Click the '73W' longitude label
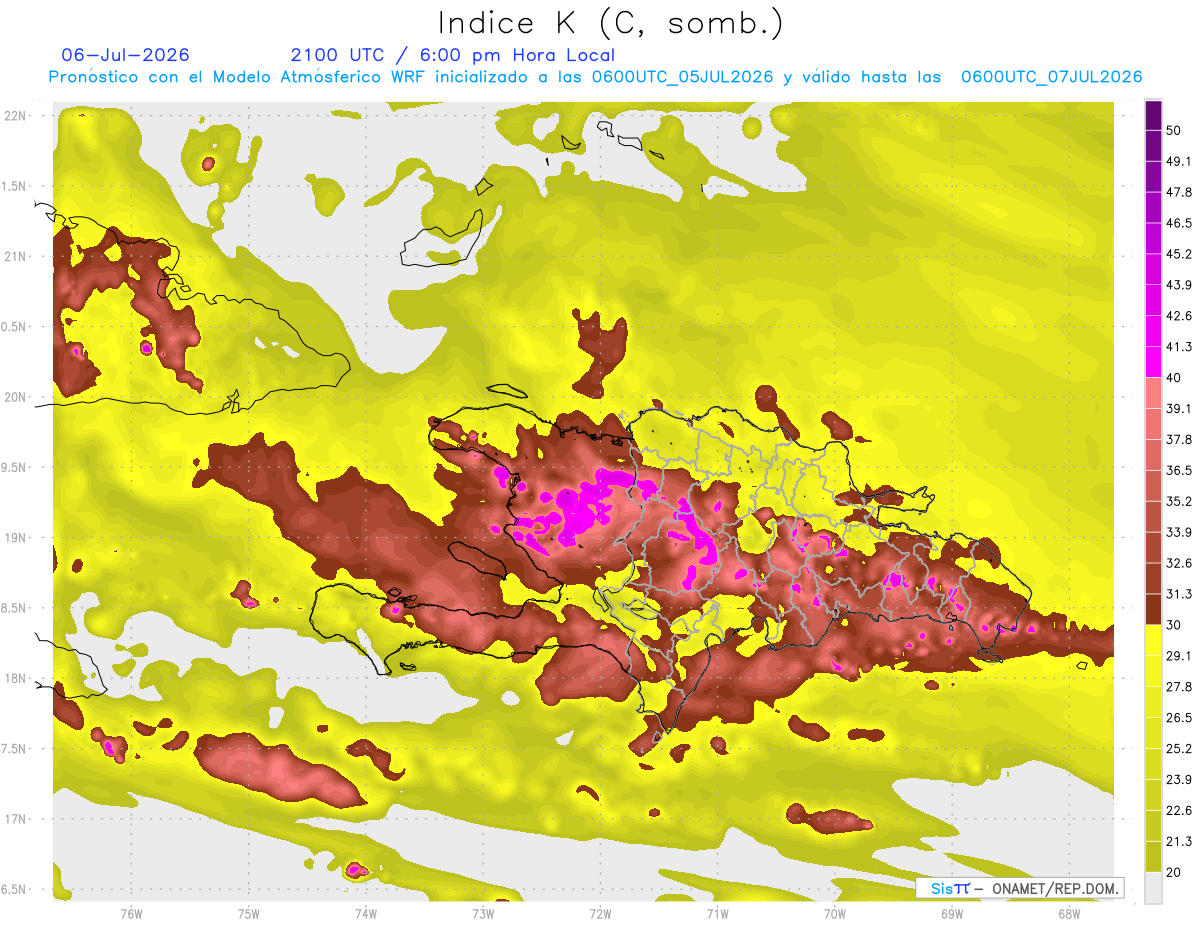The image size is (1200, 927). 482,913
